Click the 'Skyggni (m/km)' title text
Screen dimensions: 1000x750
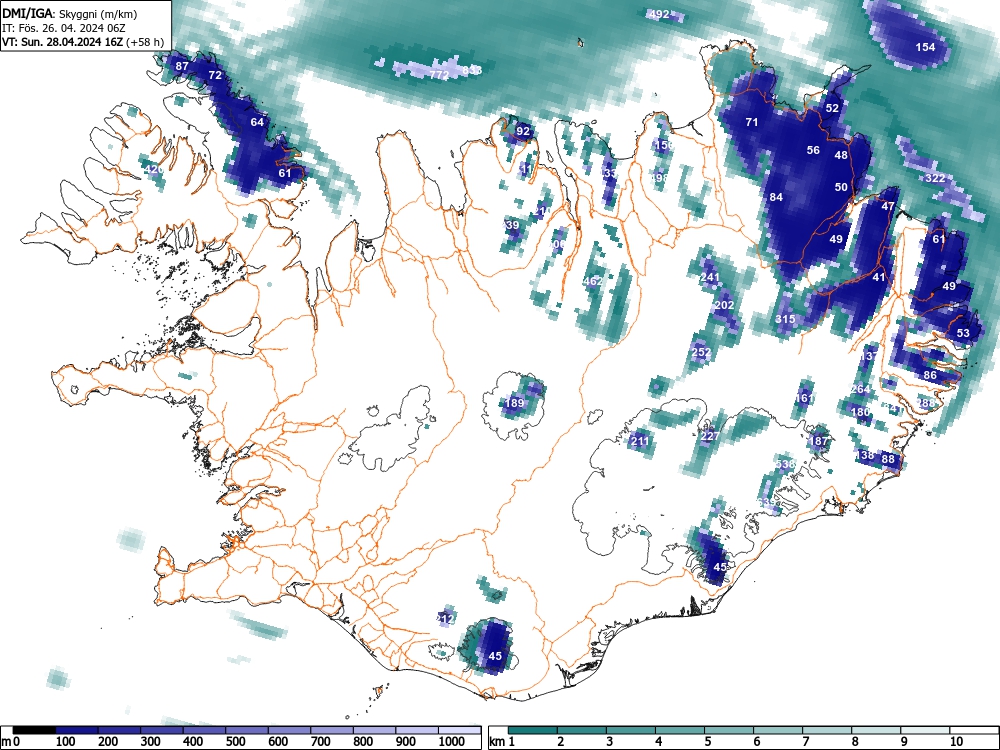coord(98,14)
